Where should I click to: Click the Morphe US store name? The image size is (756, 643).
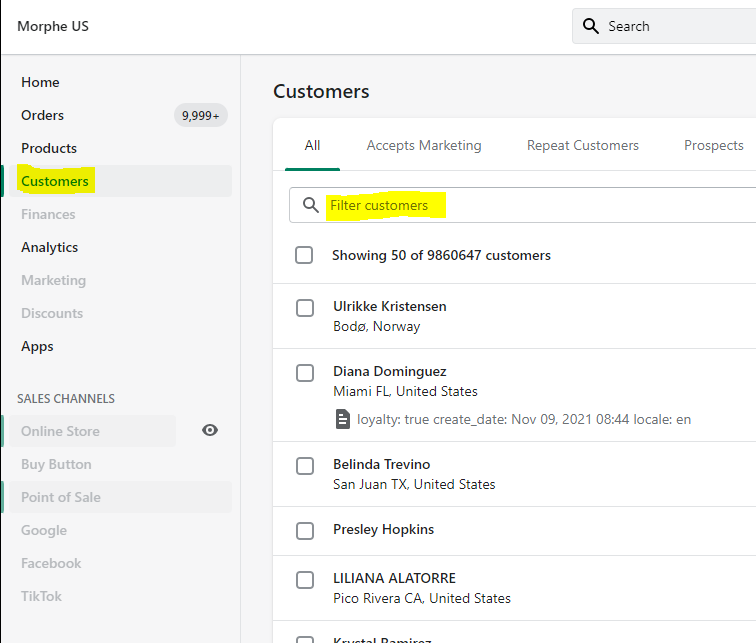point(53,27)
